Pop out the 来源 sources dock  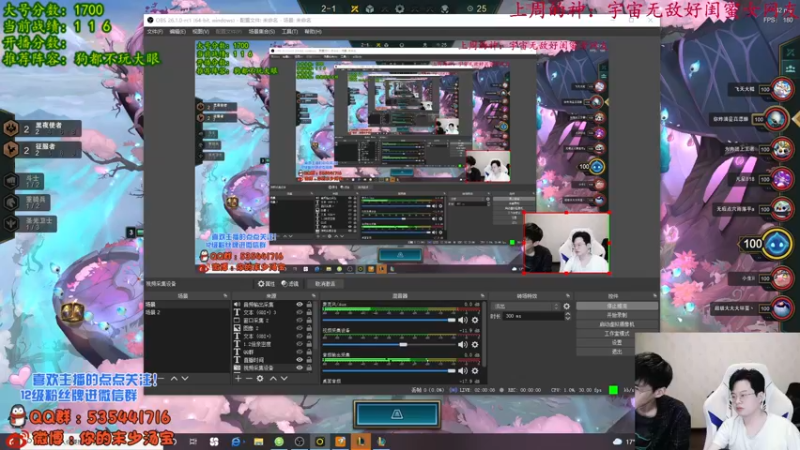[x=314, y=296]
